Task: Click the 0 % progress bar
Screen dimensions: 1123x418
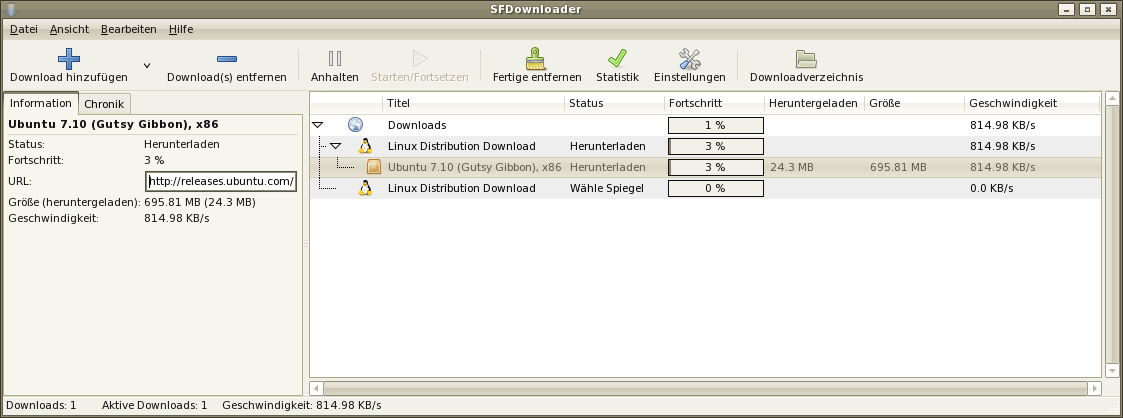Action: click(715, 188)
